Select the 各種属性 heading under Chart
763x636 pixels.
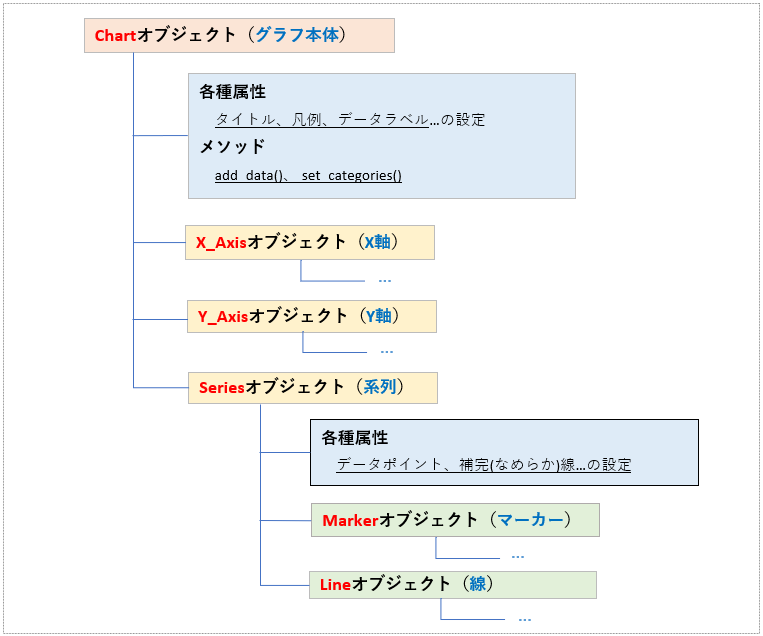232,92
